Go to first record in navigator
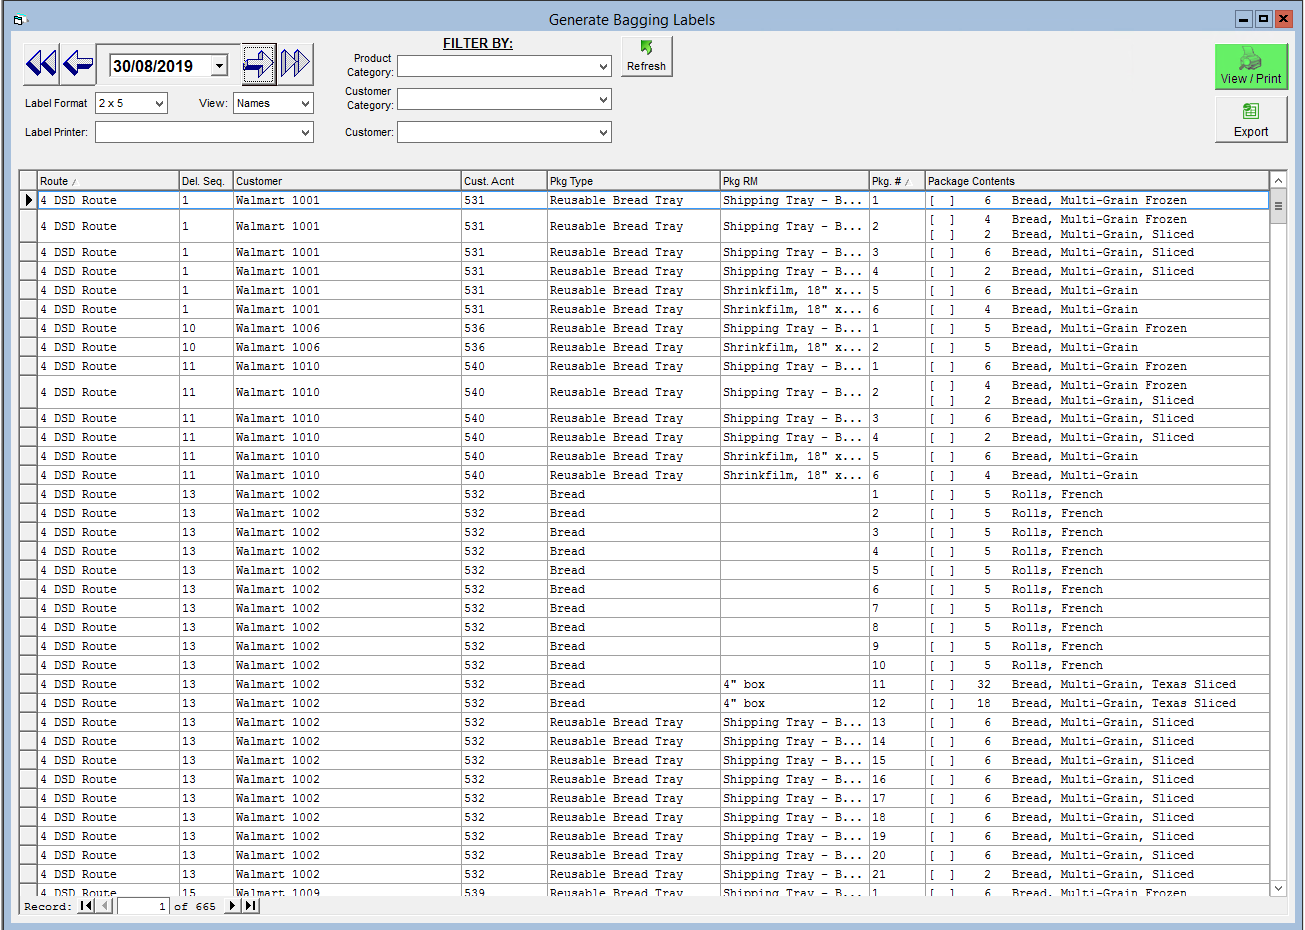 tap(86, 906)
